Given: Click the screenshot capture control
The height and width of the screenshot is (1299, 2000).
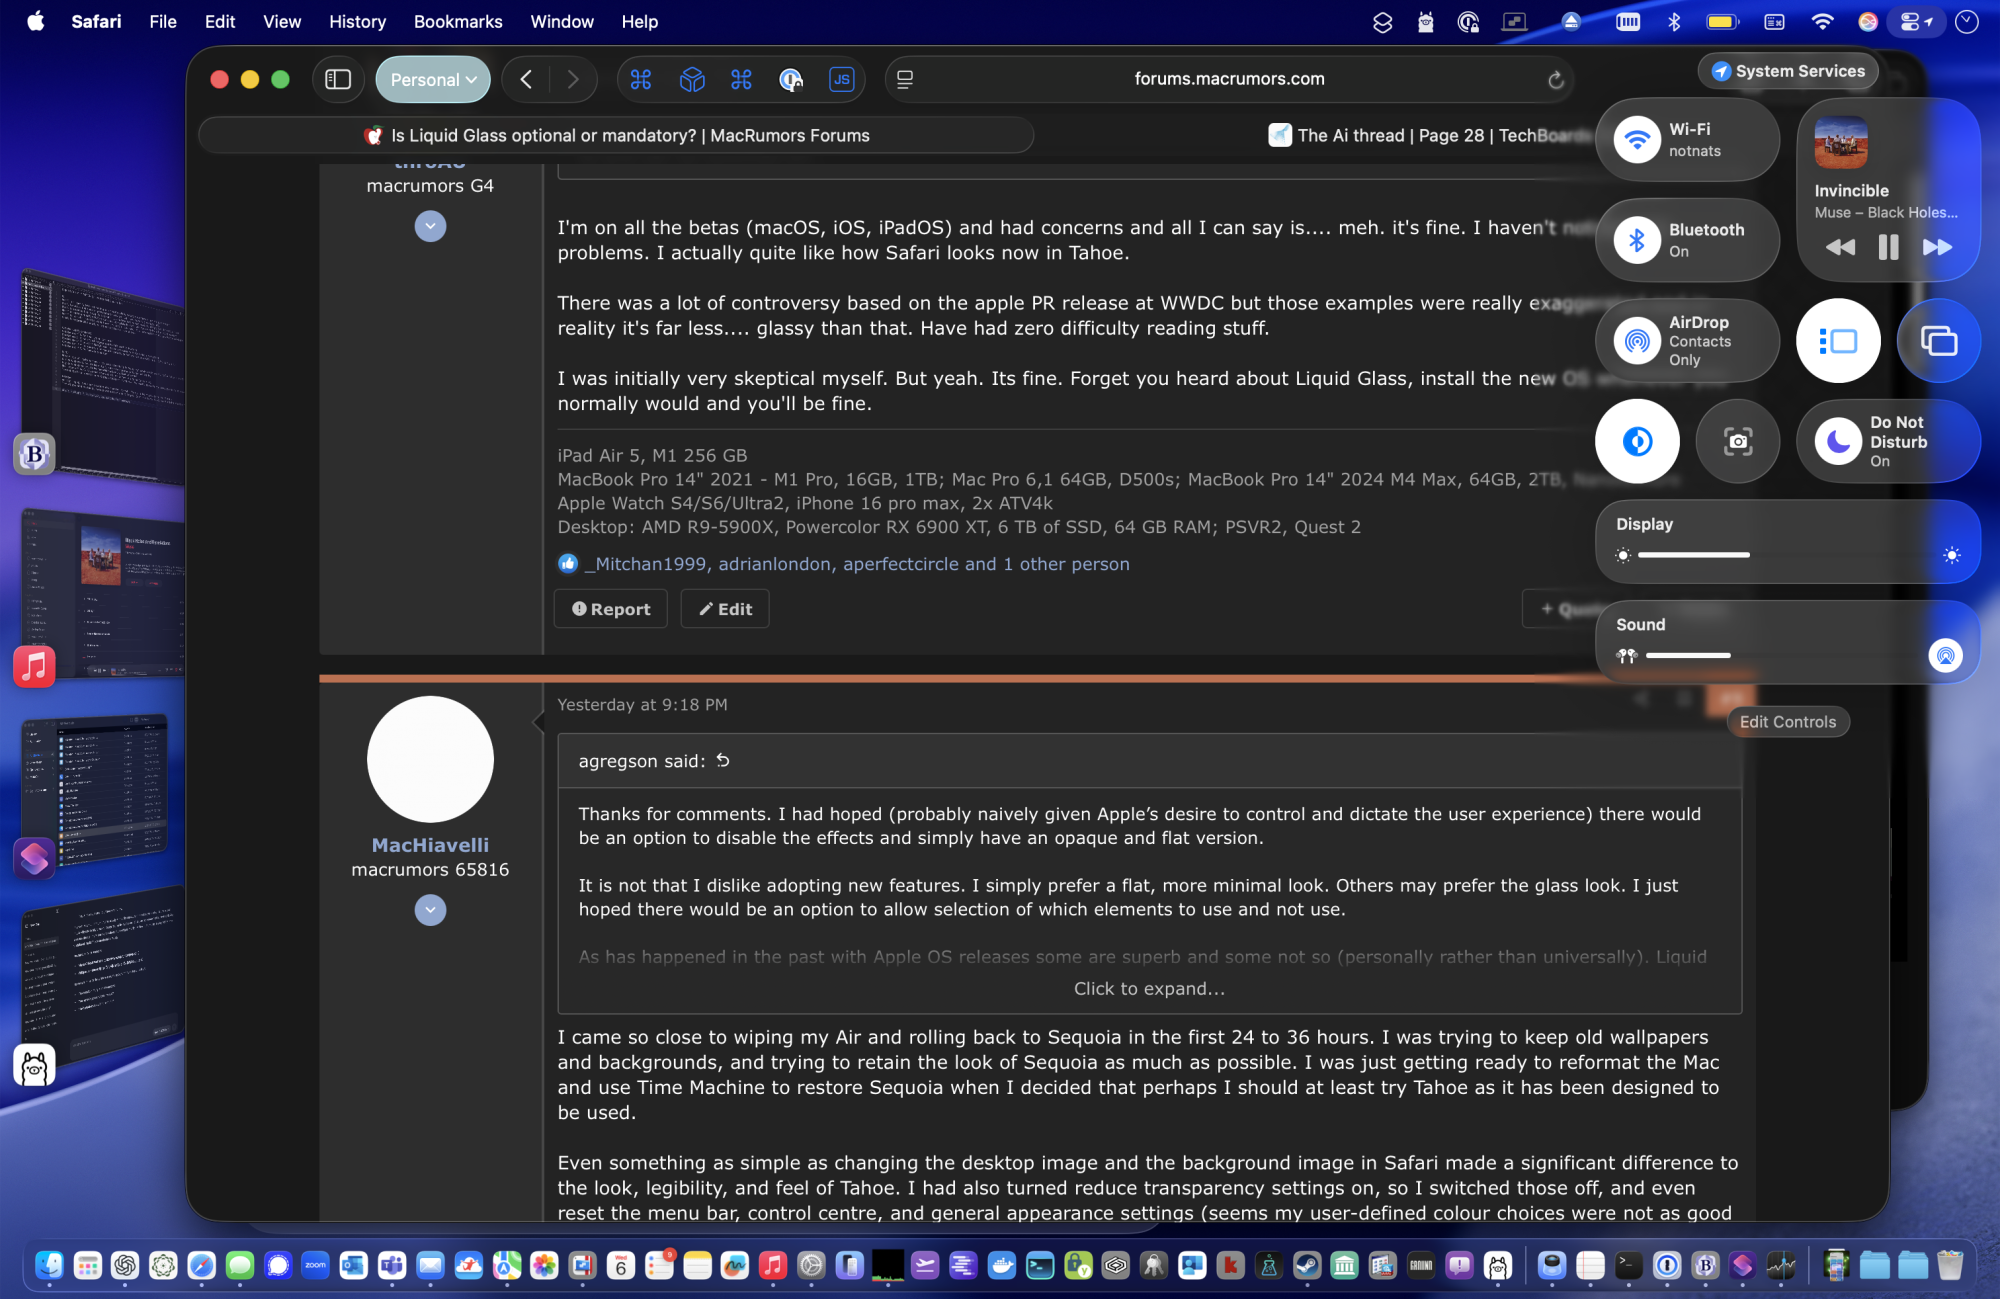Looking at the screenshot, I should 1737,441.
